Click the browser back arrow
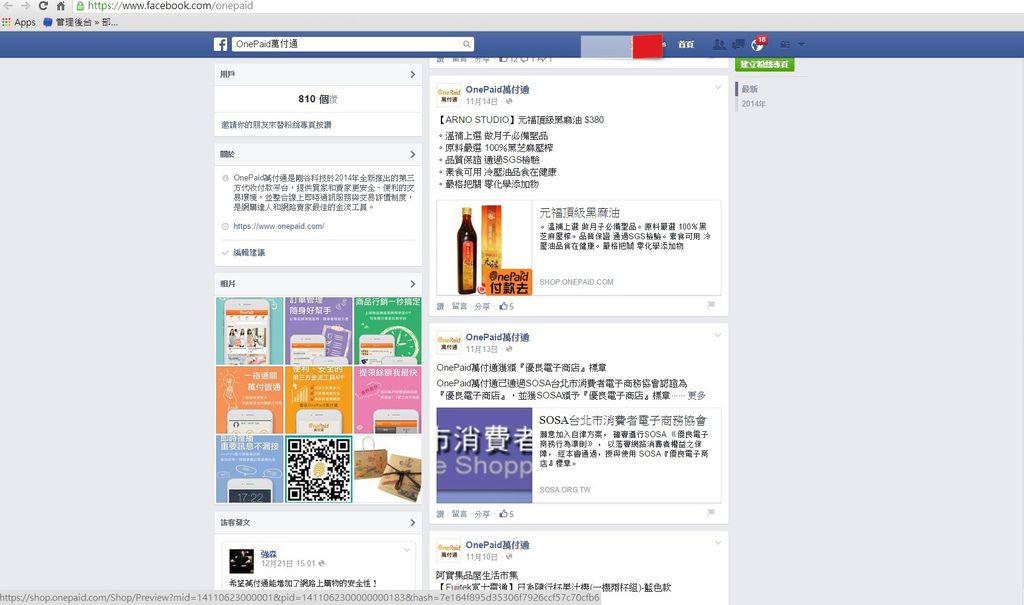The width and height of the screenshot is (1024, 605). click(8, 6)
